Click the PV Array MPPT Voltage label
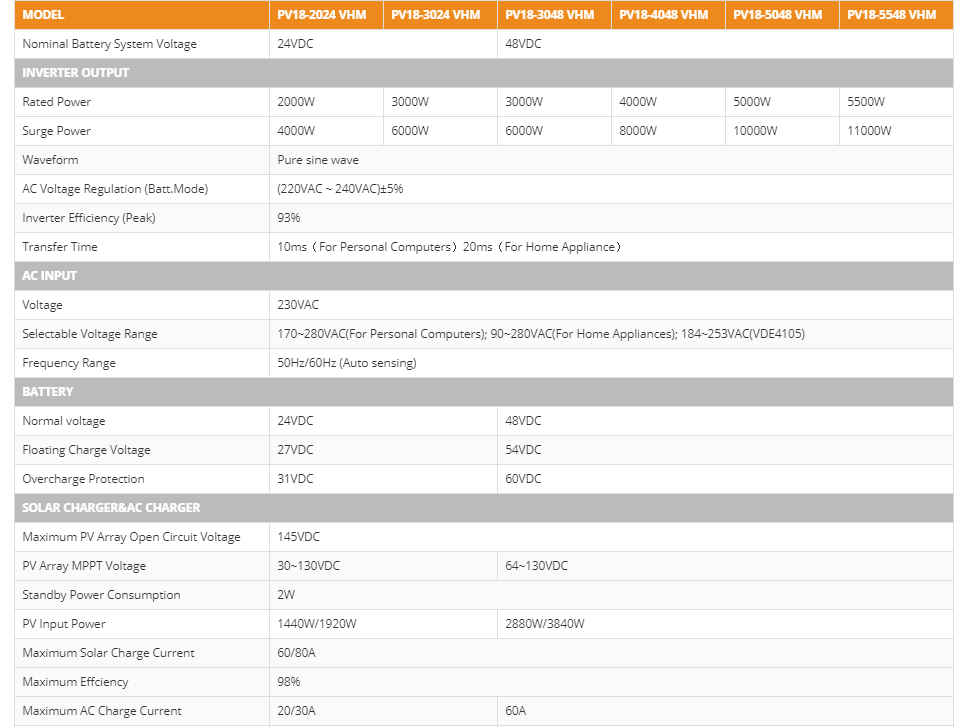Image resolution: width=965 pixels, height=727 pixels. click(84, 566)
